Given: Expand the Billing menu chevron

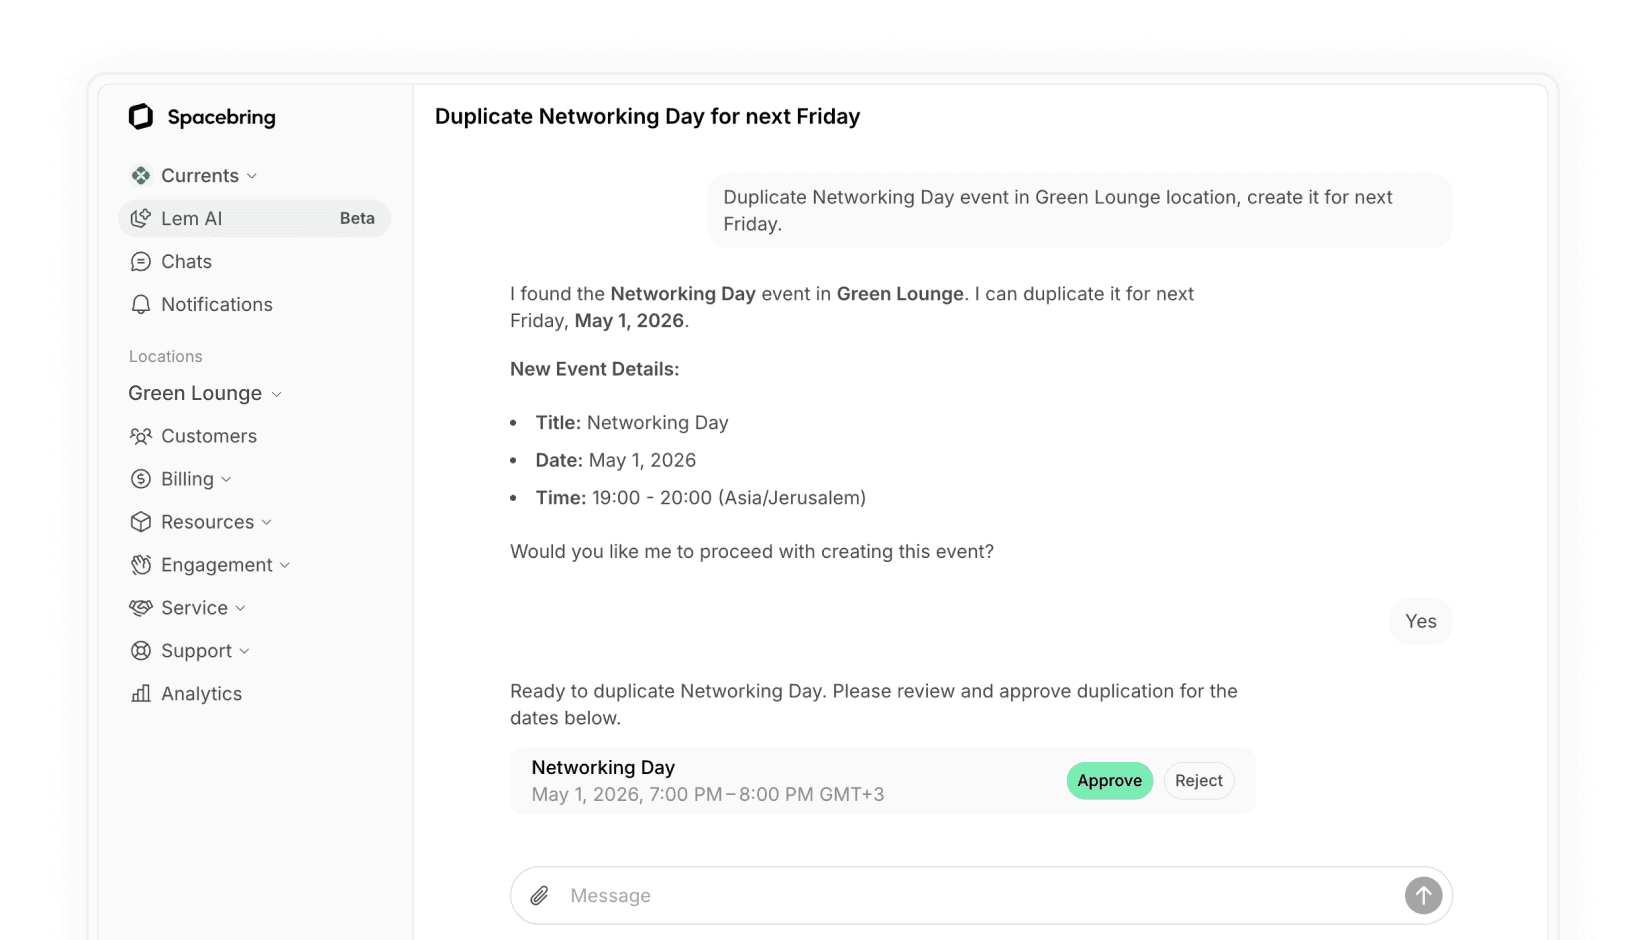Looking at the screenshot, I should point(227,480).
